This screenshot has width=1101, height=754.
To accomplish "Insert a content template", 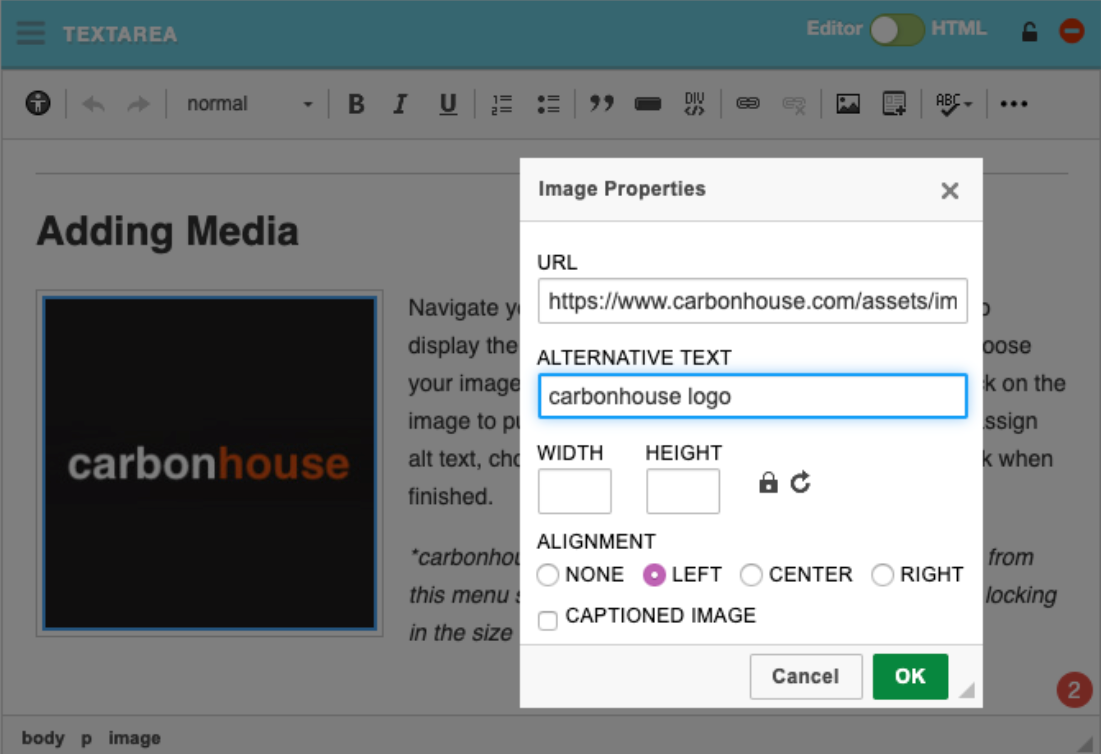I will [894, 104].
